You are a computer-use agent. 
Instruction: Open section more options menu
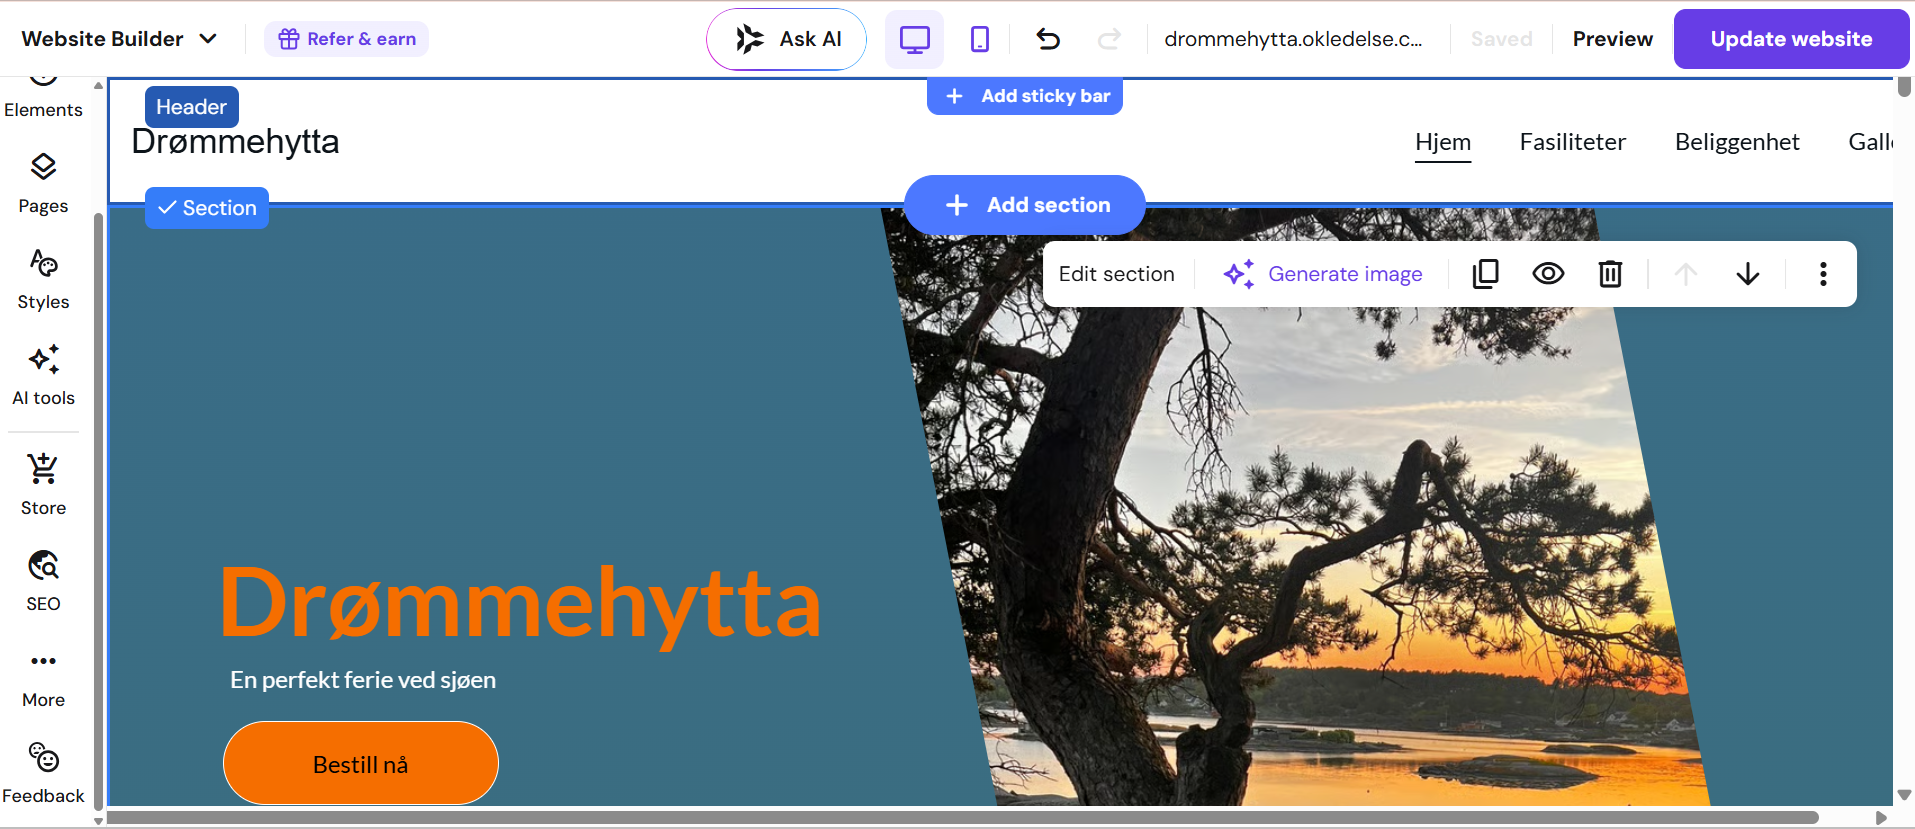pos(1823,274)
